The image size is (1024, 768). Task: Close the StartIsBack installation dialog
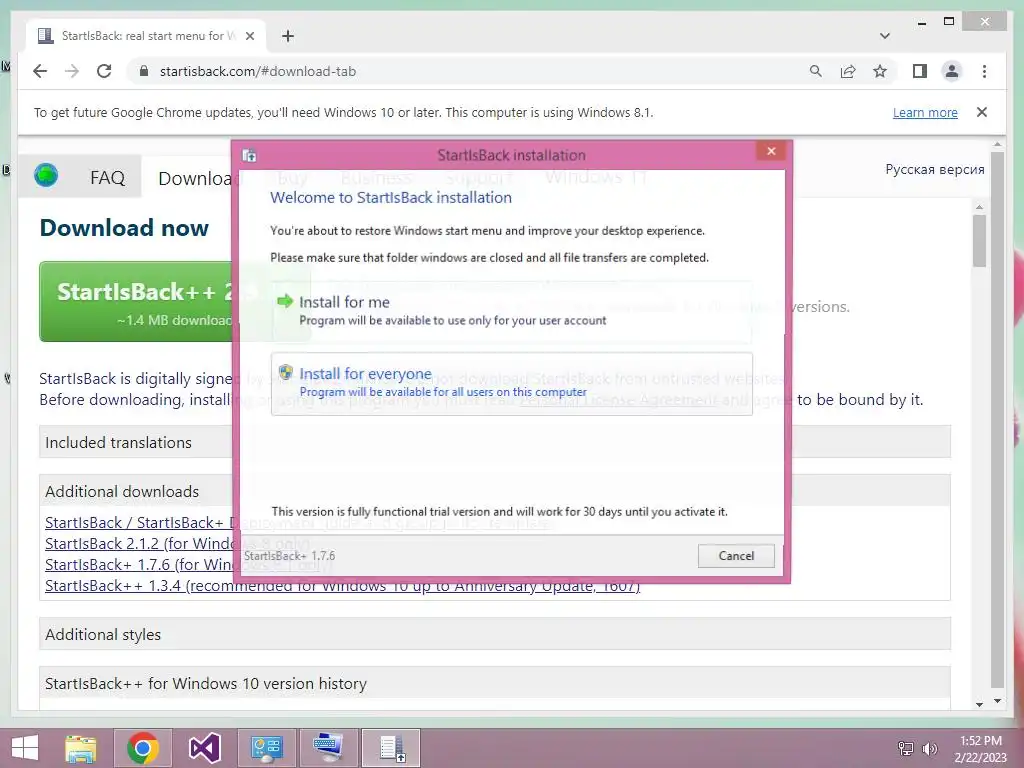tap(771, 151)
